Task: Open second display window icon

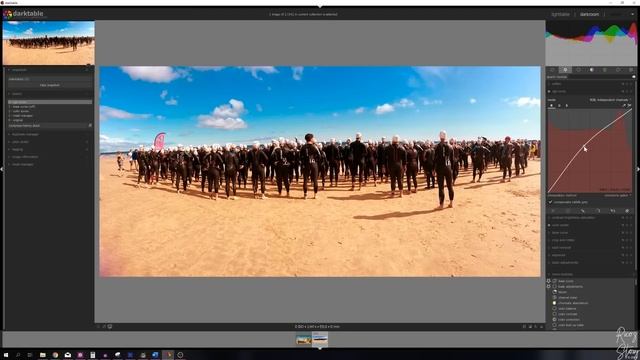Action: pyautogui.click(x=110, y=327)
